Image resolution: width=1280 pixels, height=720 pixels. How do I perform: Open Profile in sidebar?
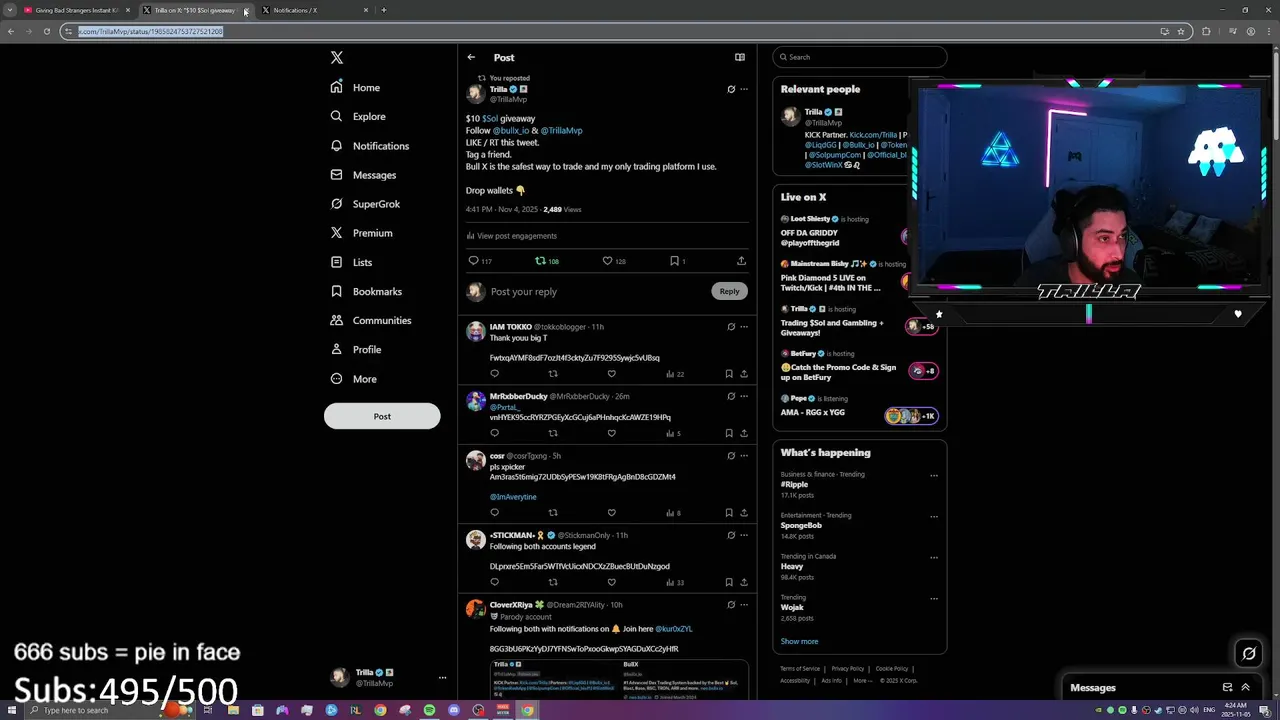click(x=355, y=349)
